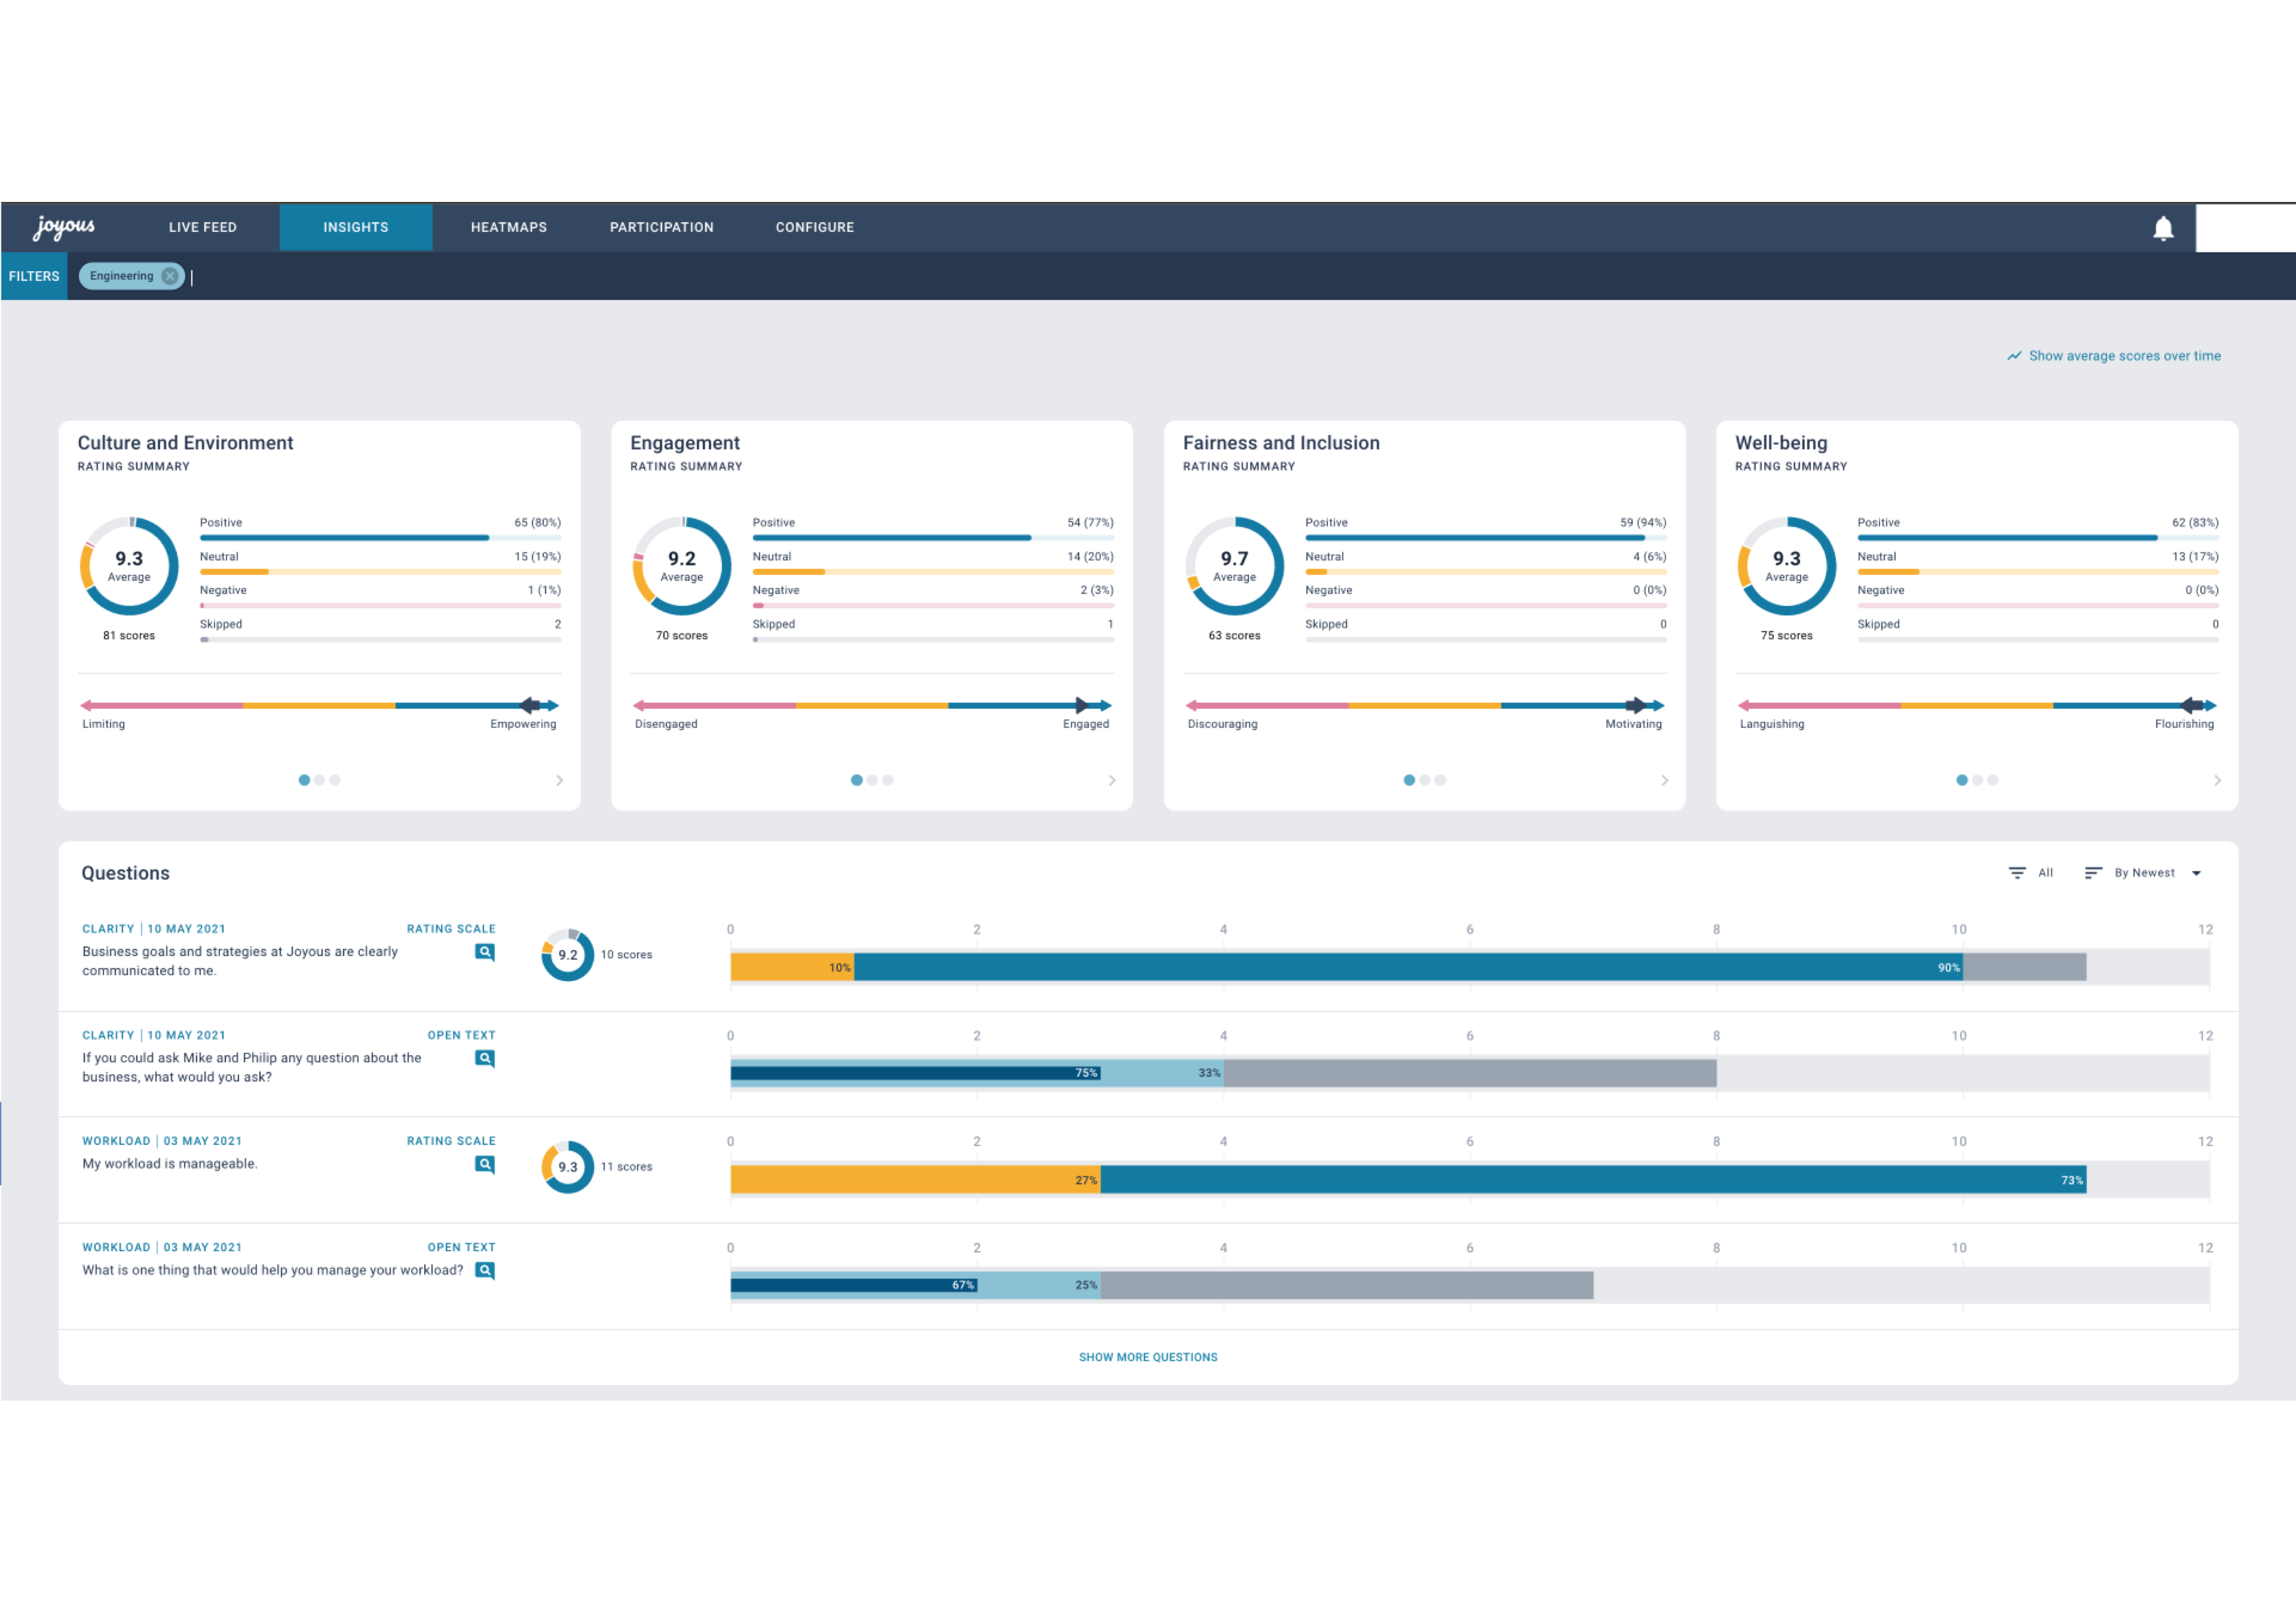Click next chevron on Engagement card
2296x1609 pixels.
(x=1111, y=780)
